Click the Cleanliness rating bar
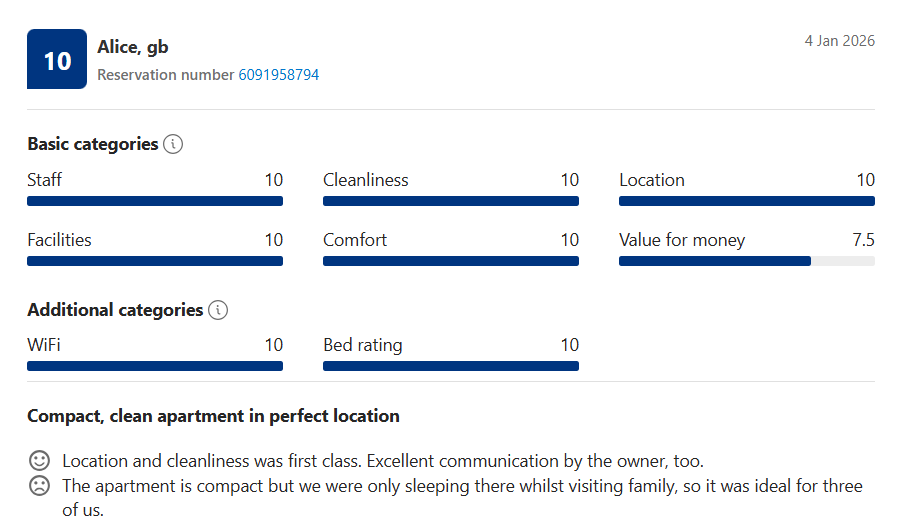This screenshot has height=532, width=903. click(451, 201)
